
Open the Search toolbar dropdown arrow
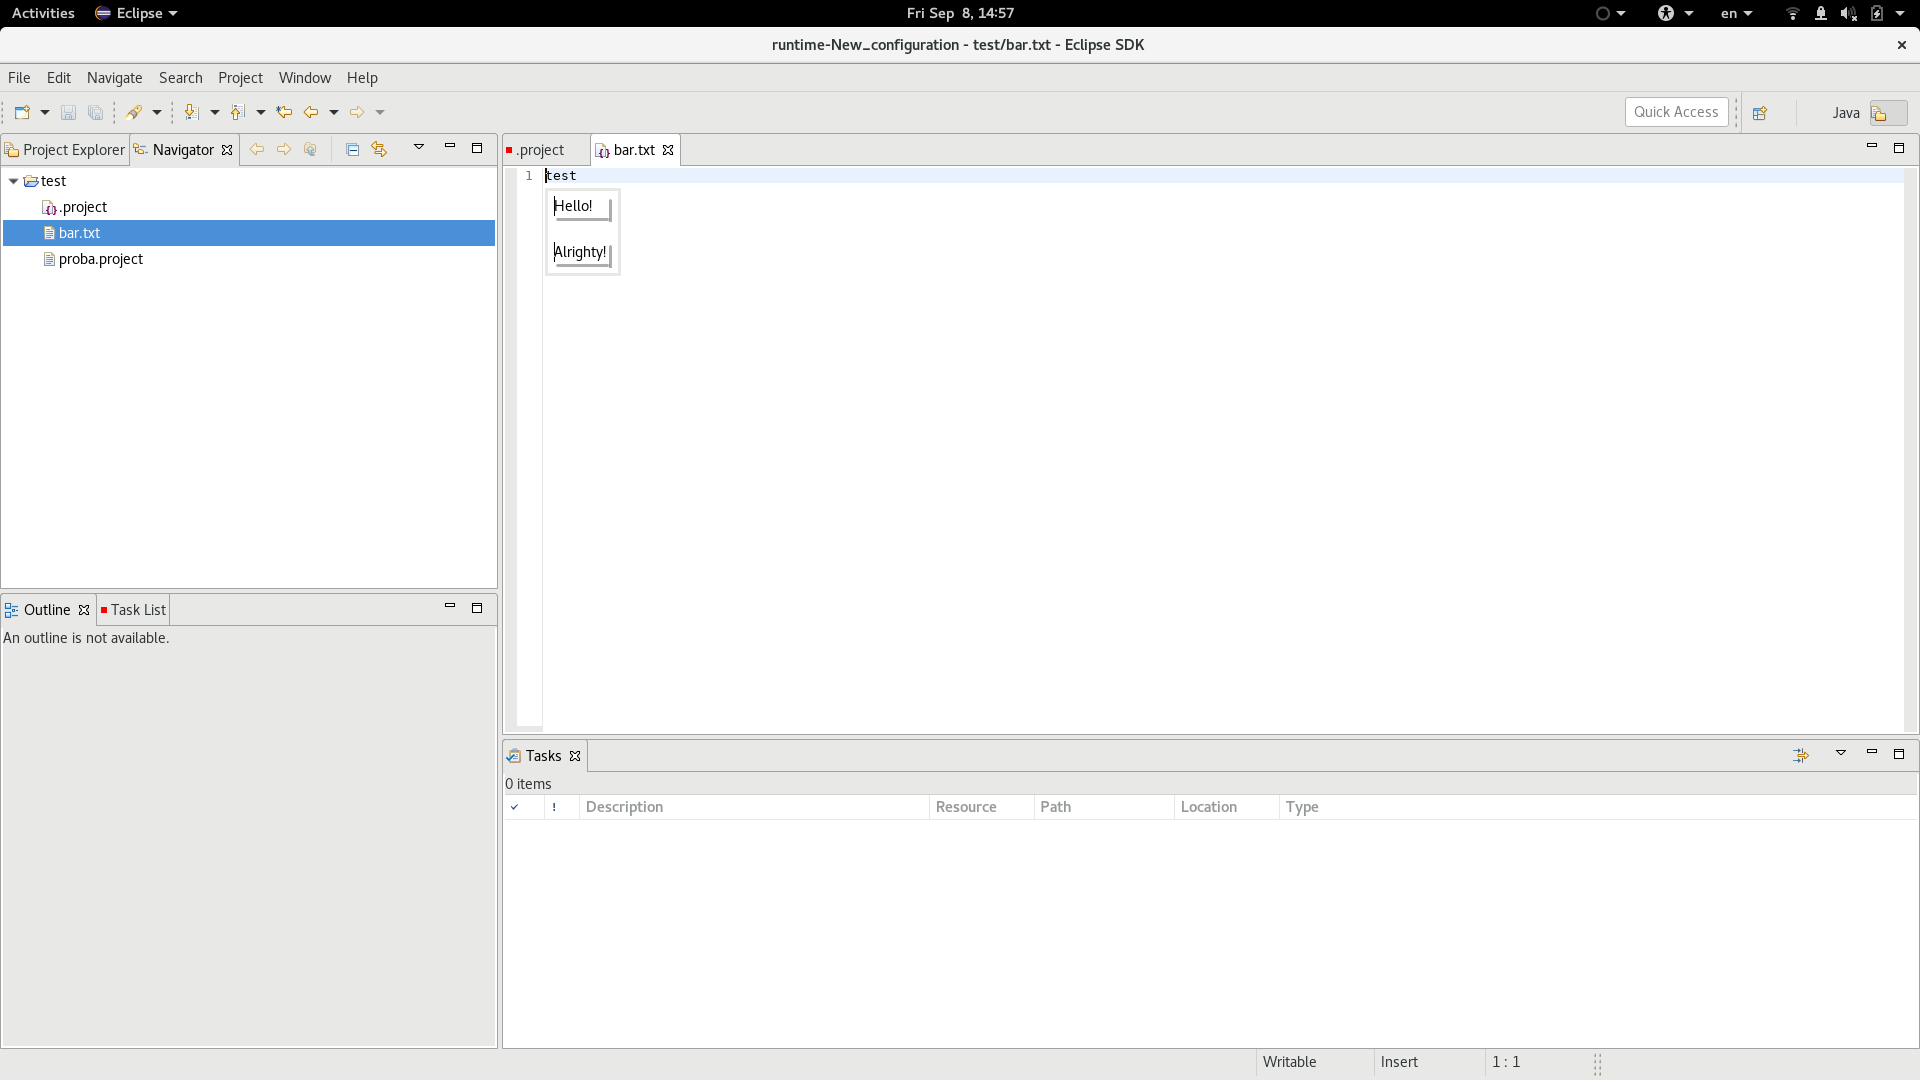coord(157,112)
